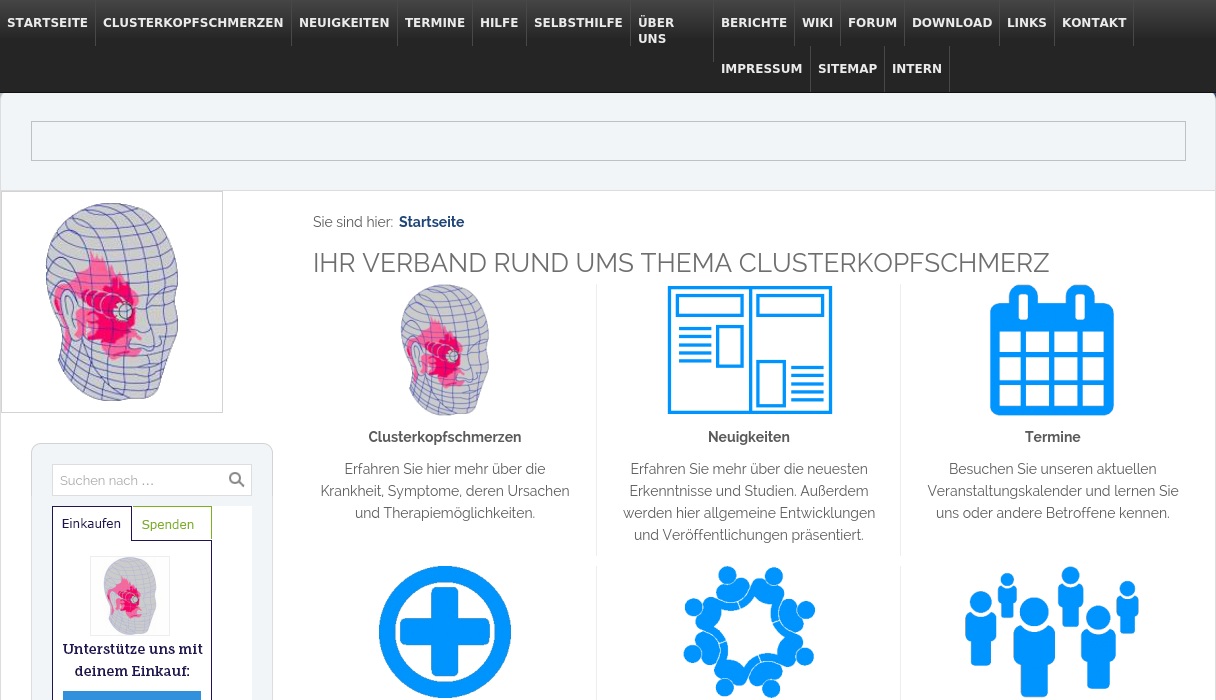Click the head illustration above Clusterkopfschmerzen

[x=444, y=350]
